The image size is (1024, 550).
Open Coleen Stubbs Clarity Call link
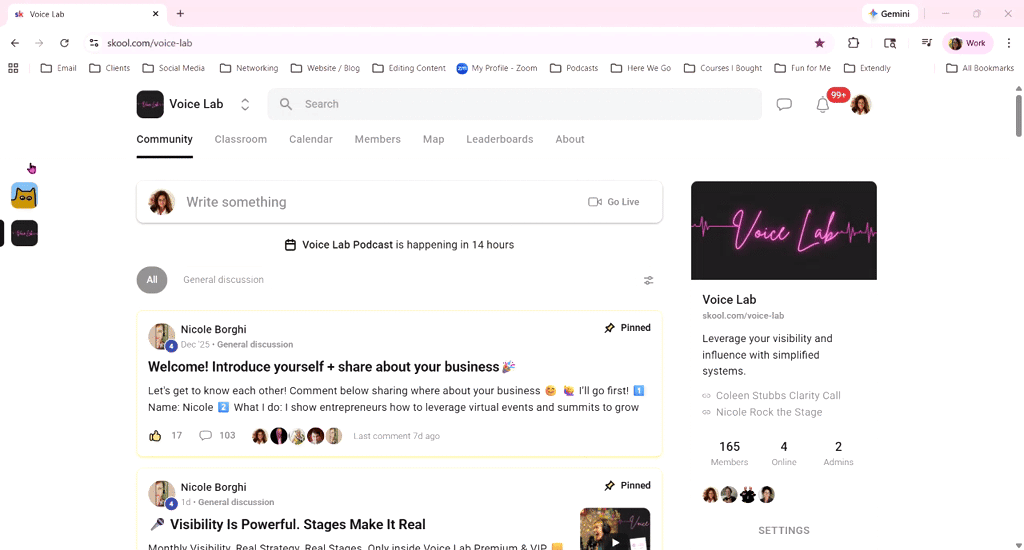pyautogui.click(x=778, y=395)
